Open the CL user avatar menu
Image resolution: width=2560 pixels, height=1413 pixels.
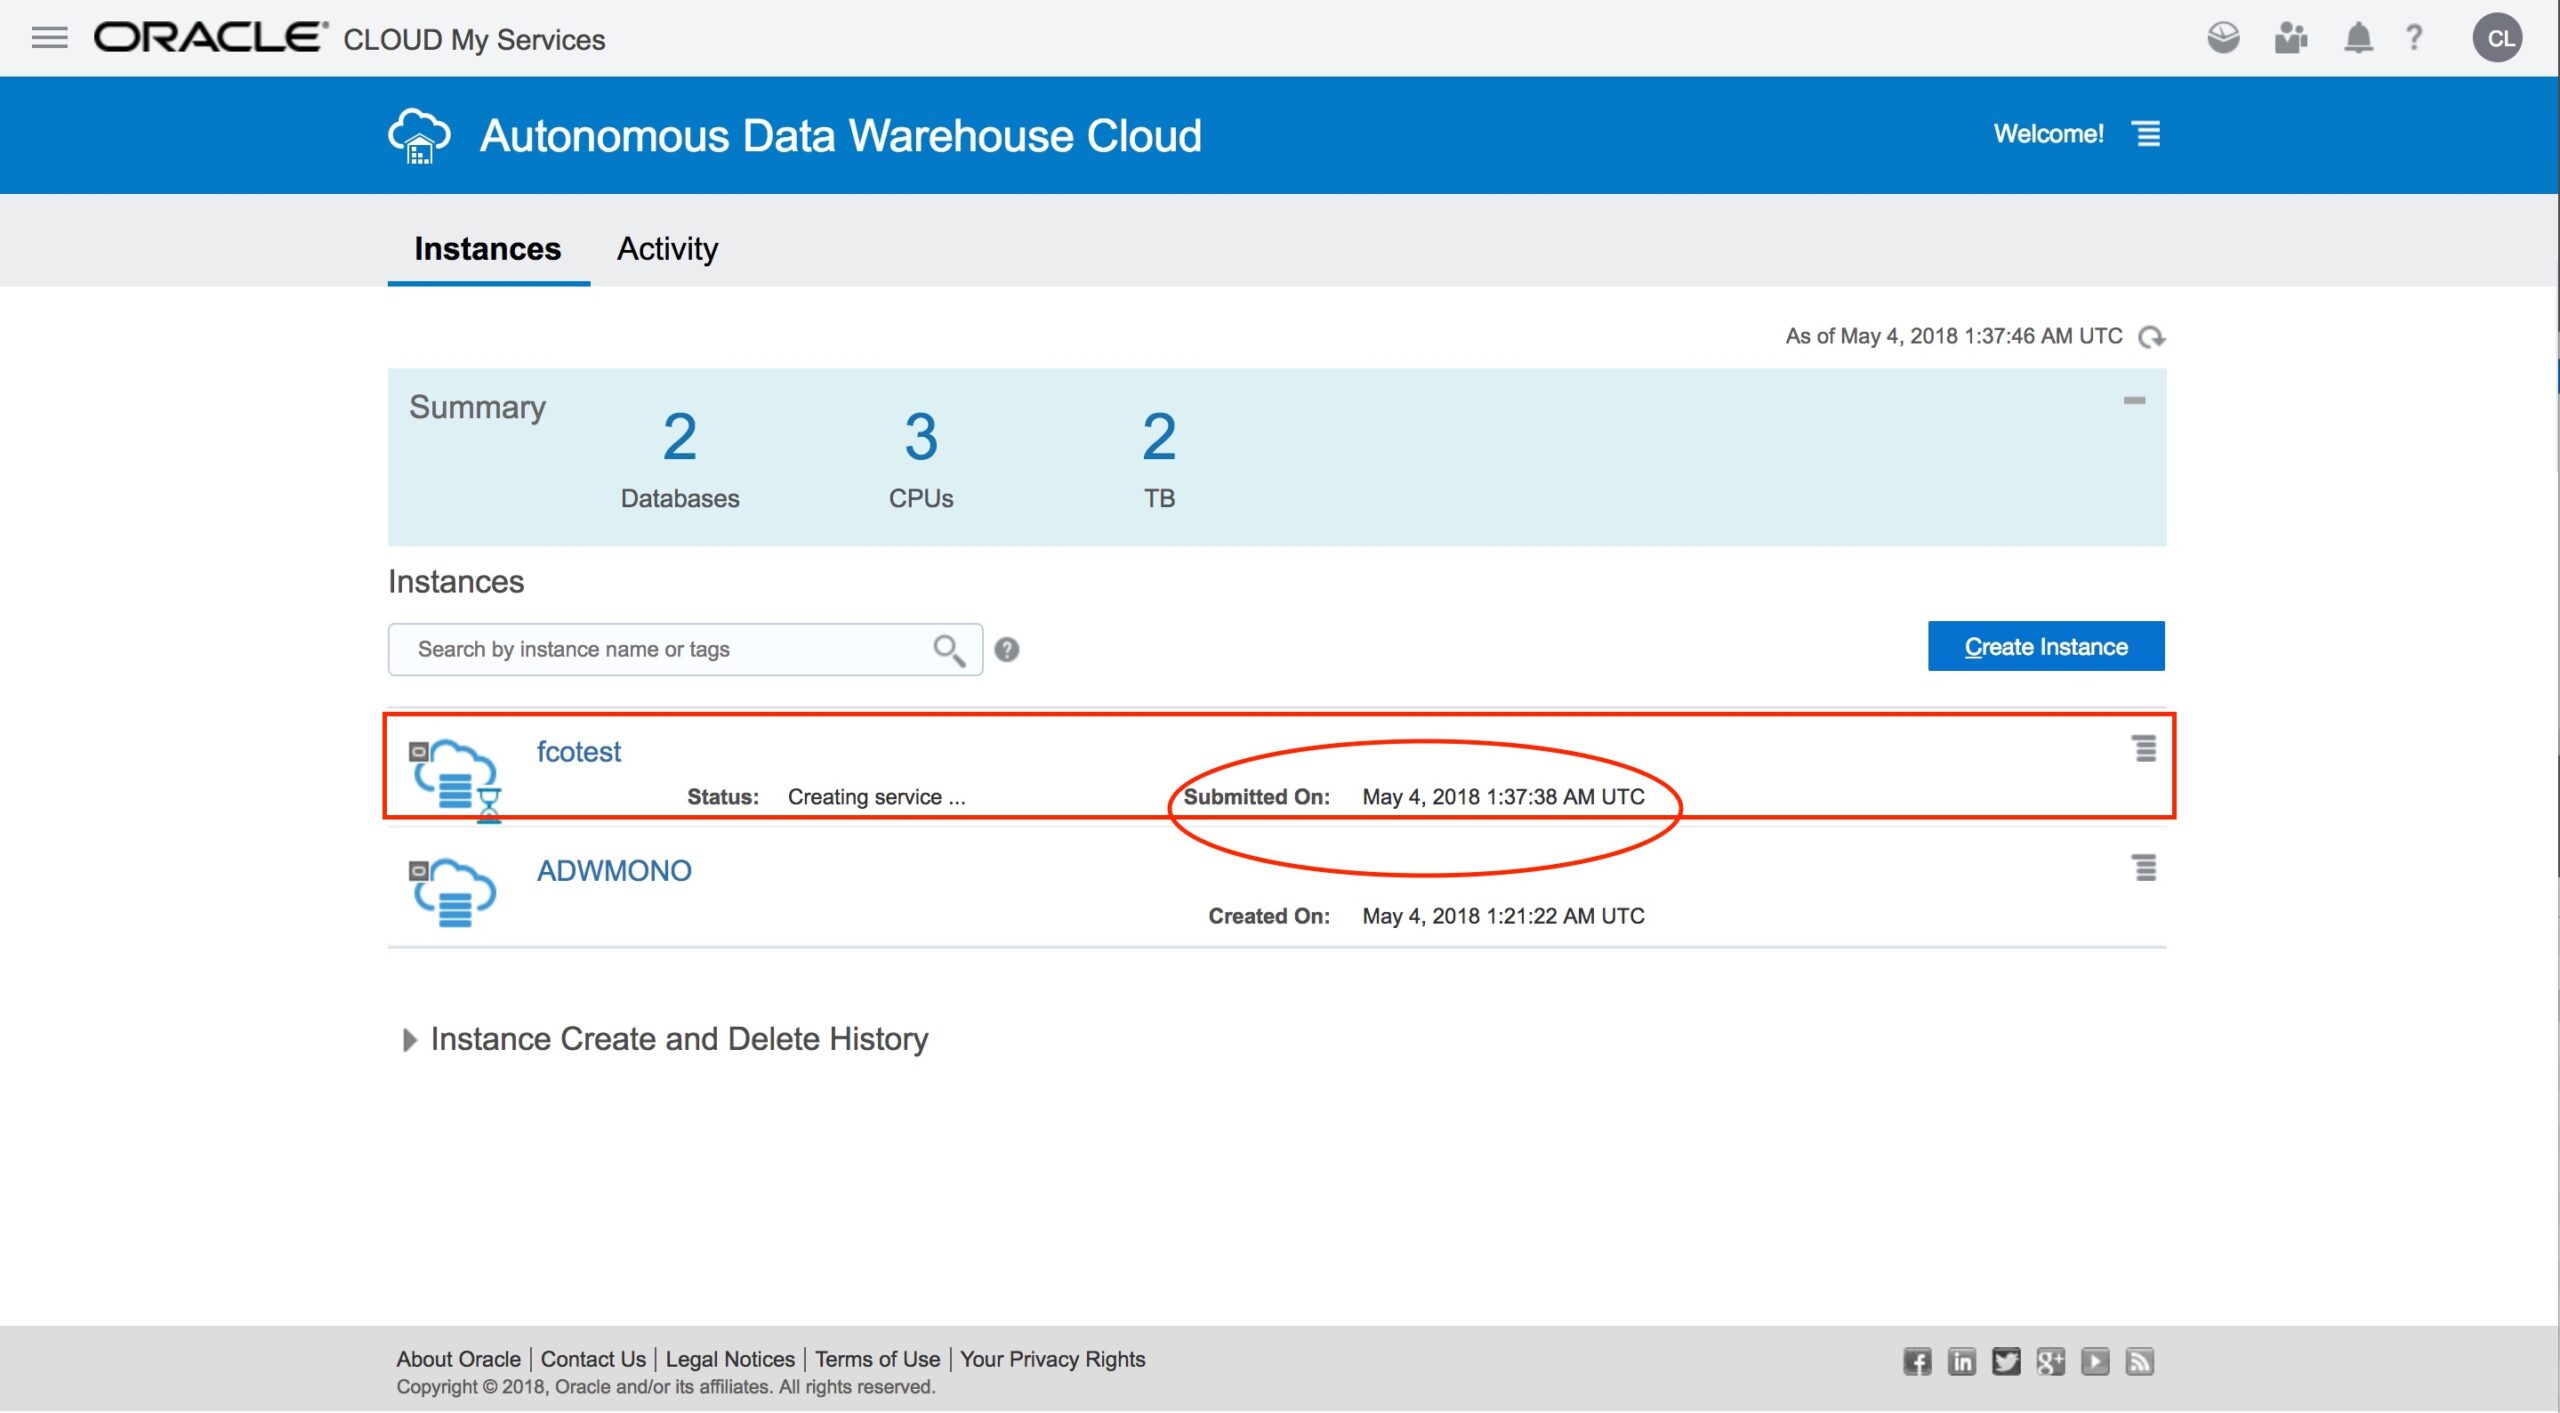(x=2497, y=38)
